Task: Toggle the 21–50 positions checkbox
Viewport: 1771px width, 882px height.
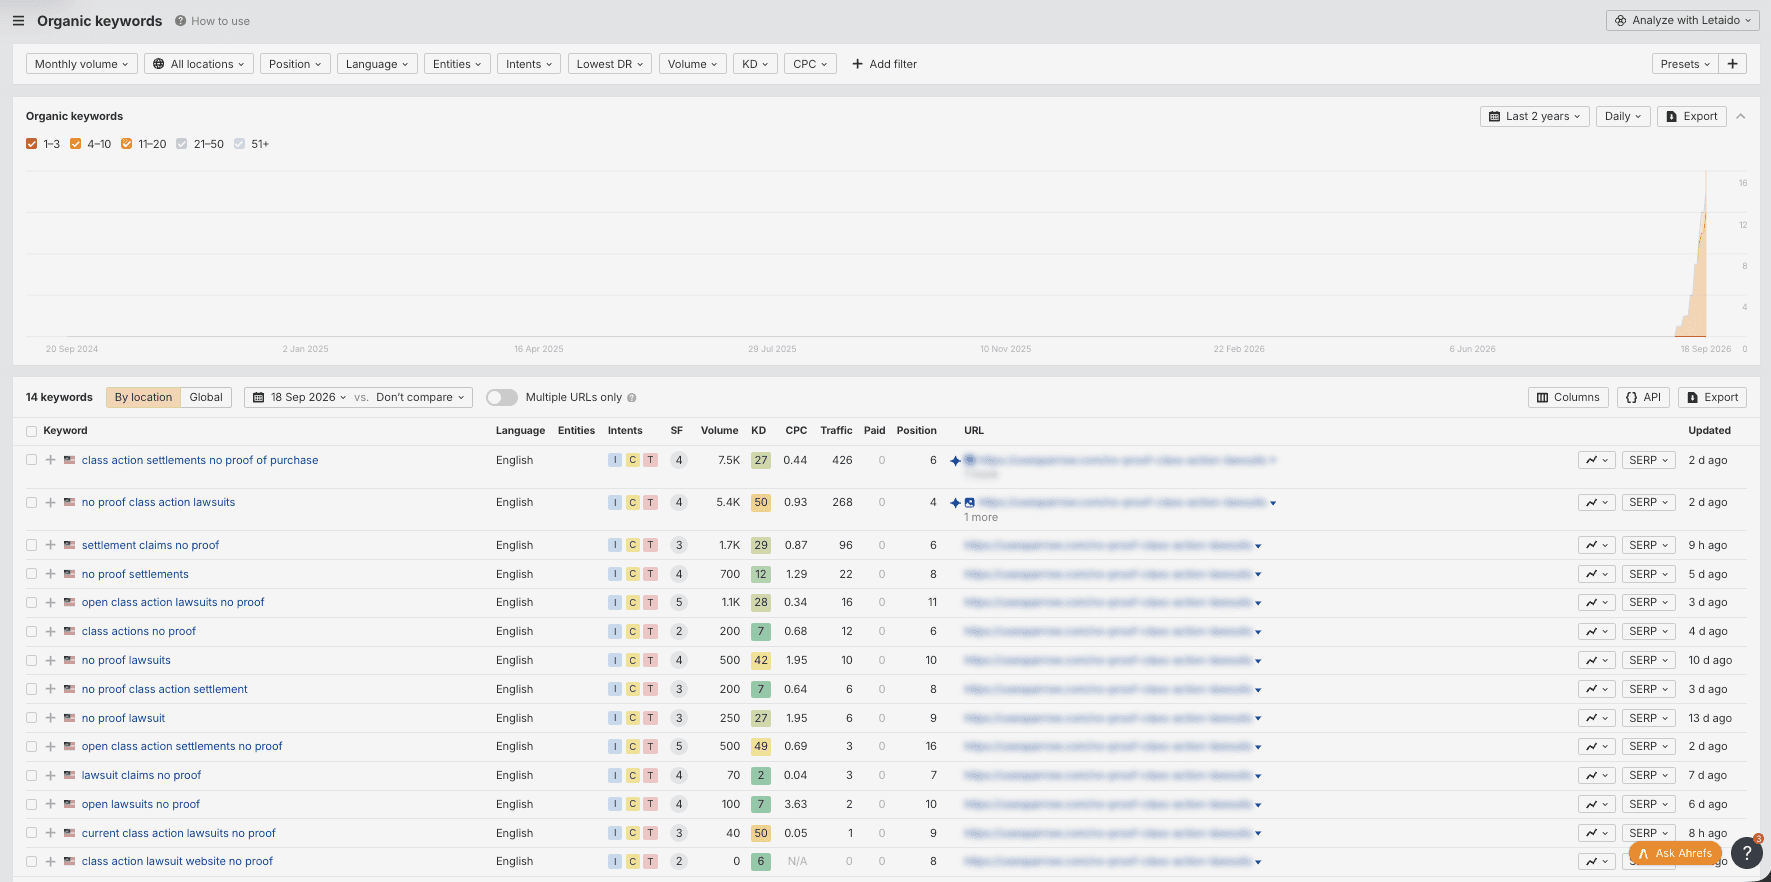Action: [181, 144]
